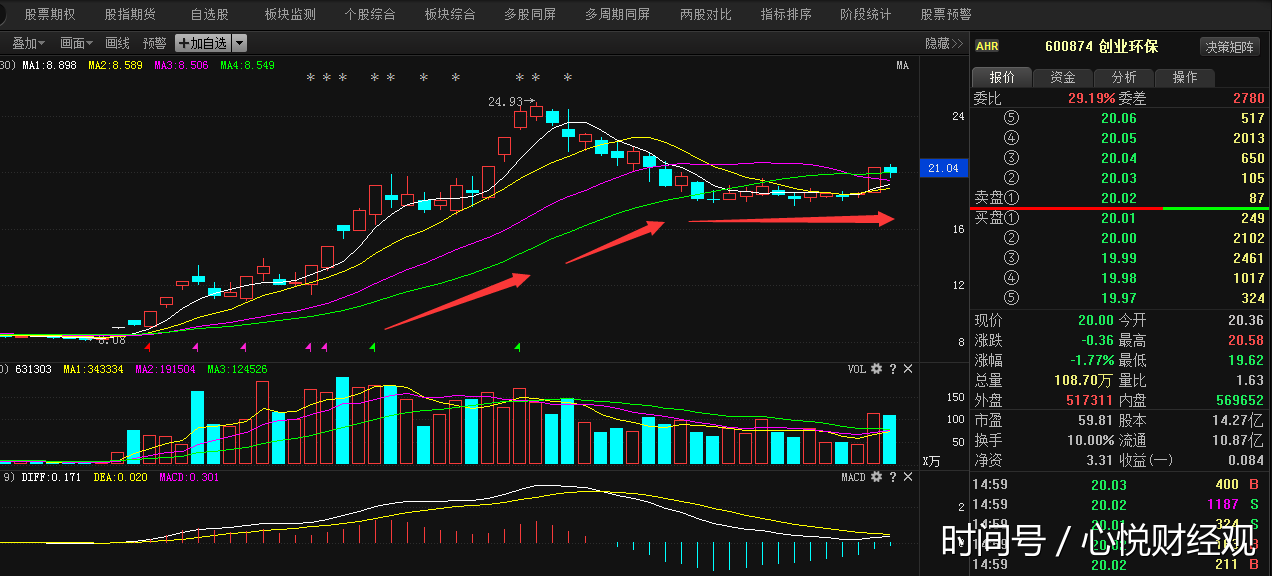Hide the side panel via 隐藏>>
The image size is (1272, 576).
tap(943, 43)
